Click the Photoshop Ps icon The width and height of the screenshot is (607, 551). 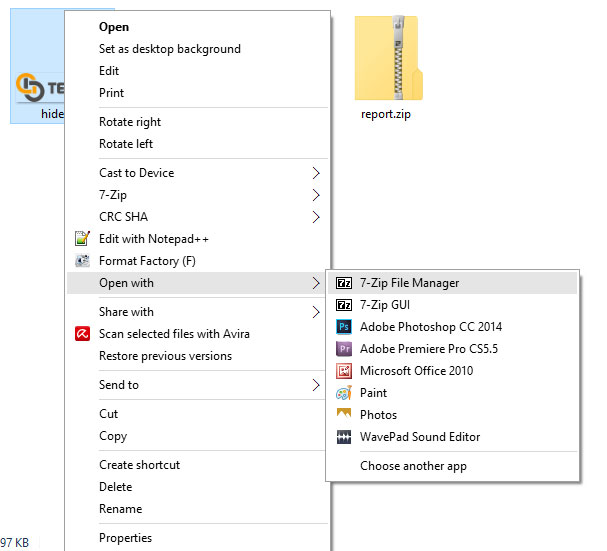tap(344, 327)
